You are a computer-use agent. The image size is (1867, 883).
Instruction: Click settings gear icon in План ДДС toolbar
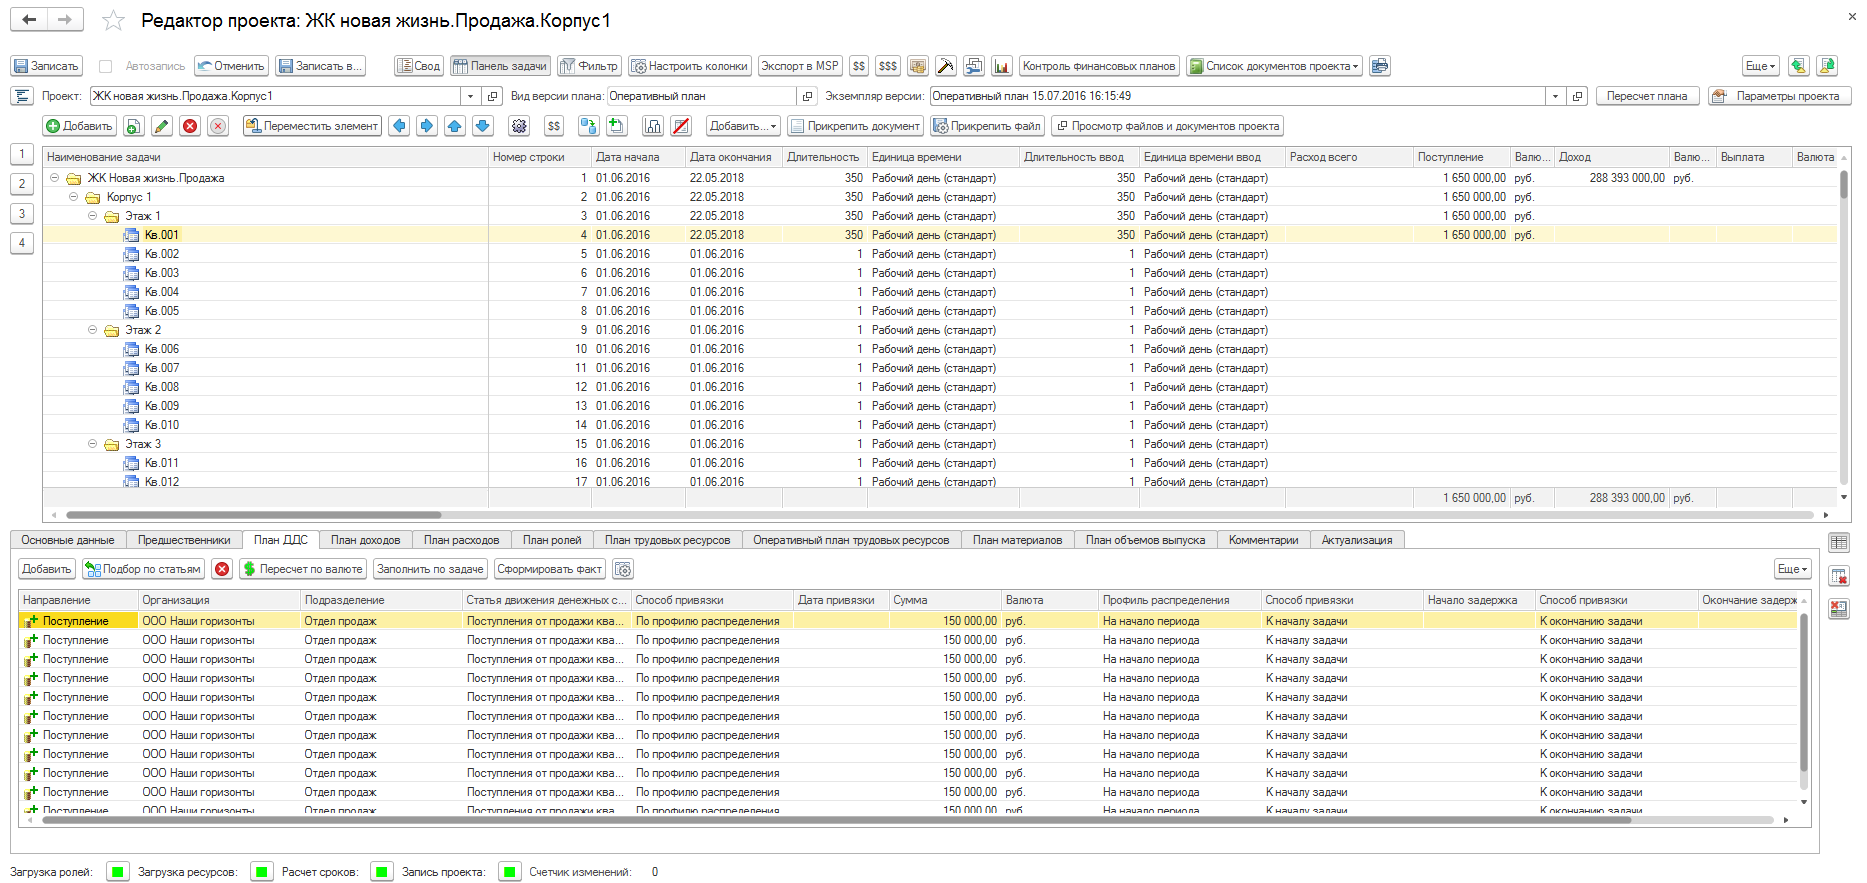(623, 569)
